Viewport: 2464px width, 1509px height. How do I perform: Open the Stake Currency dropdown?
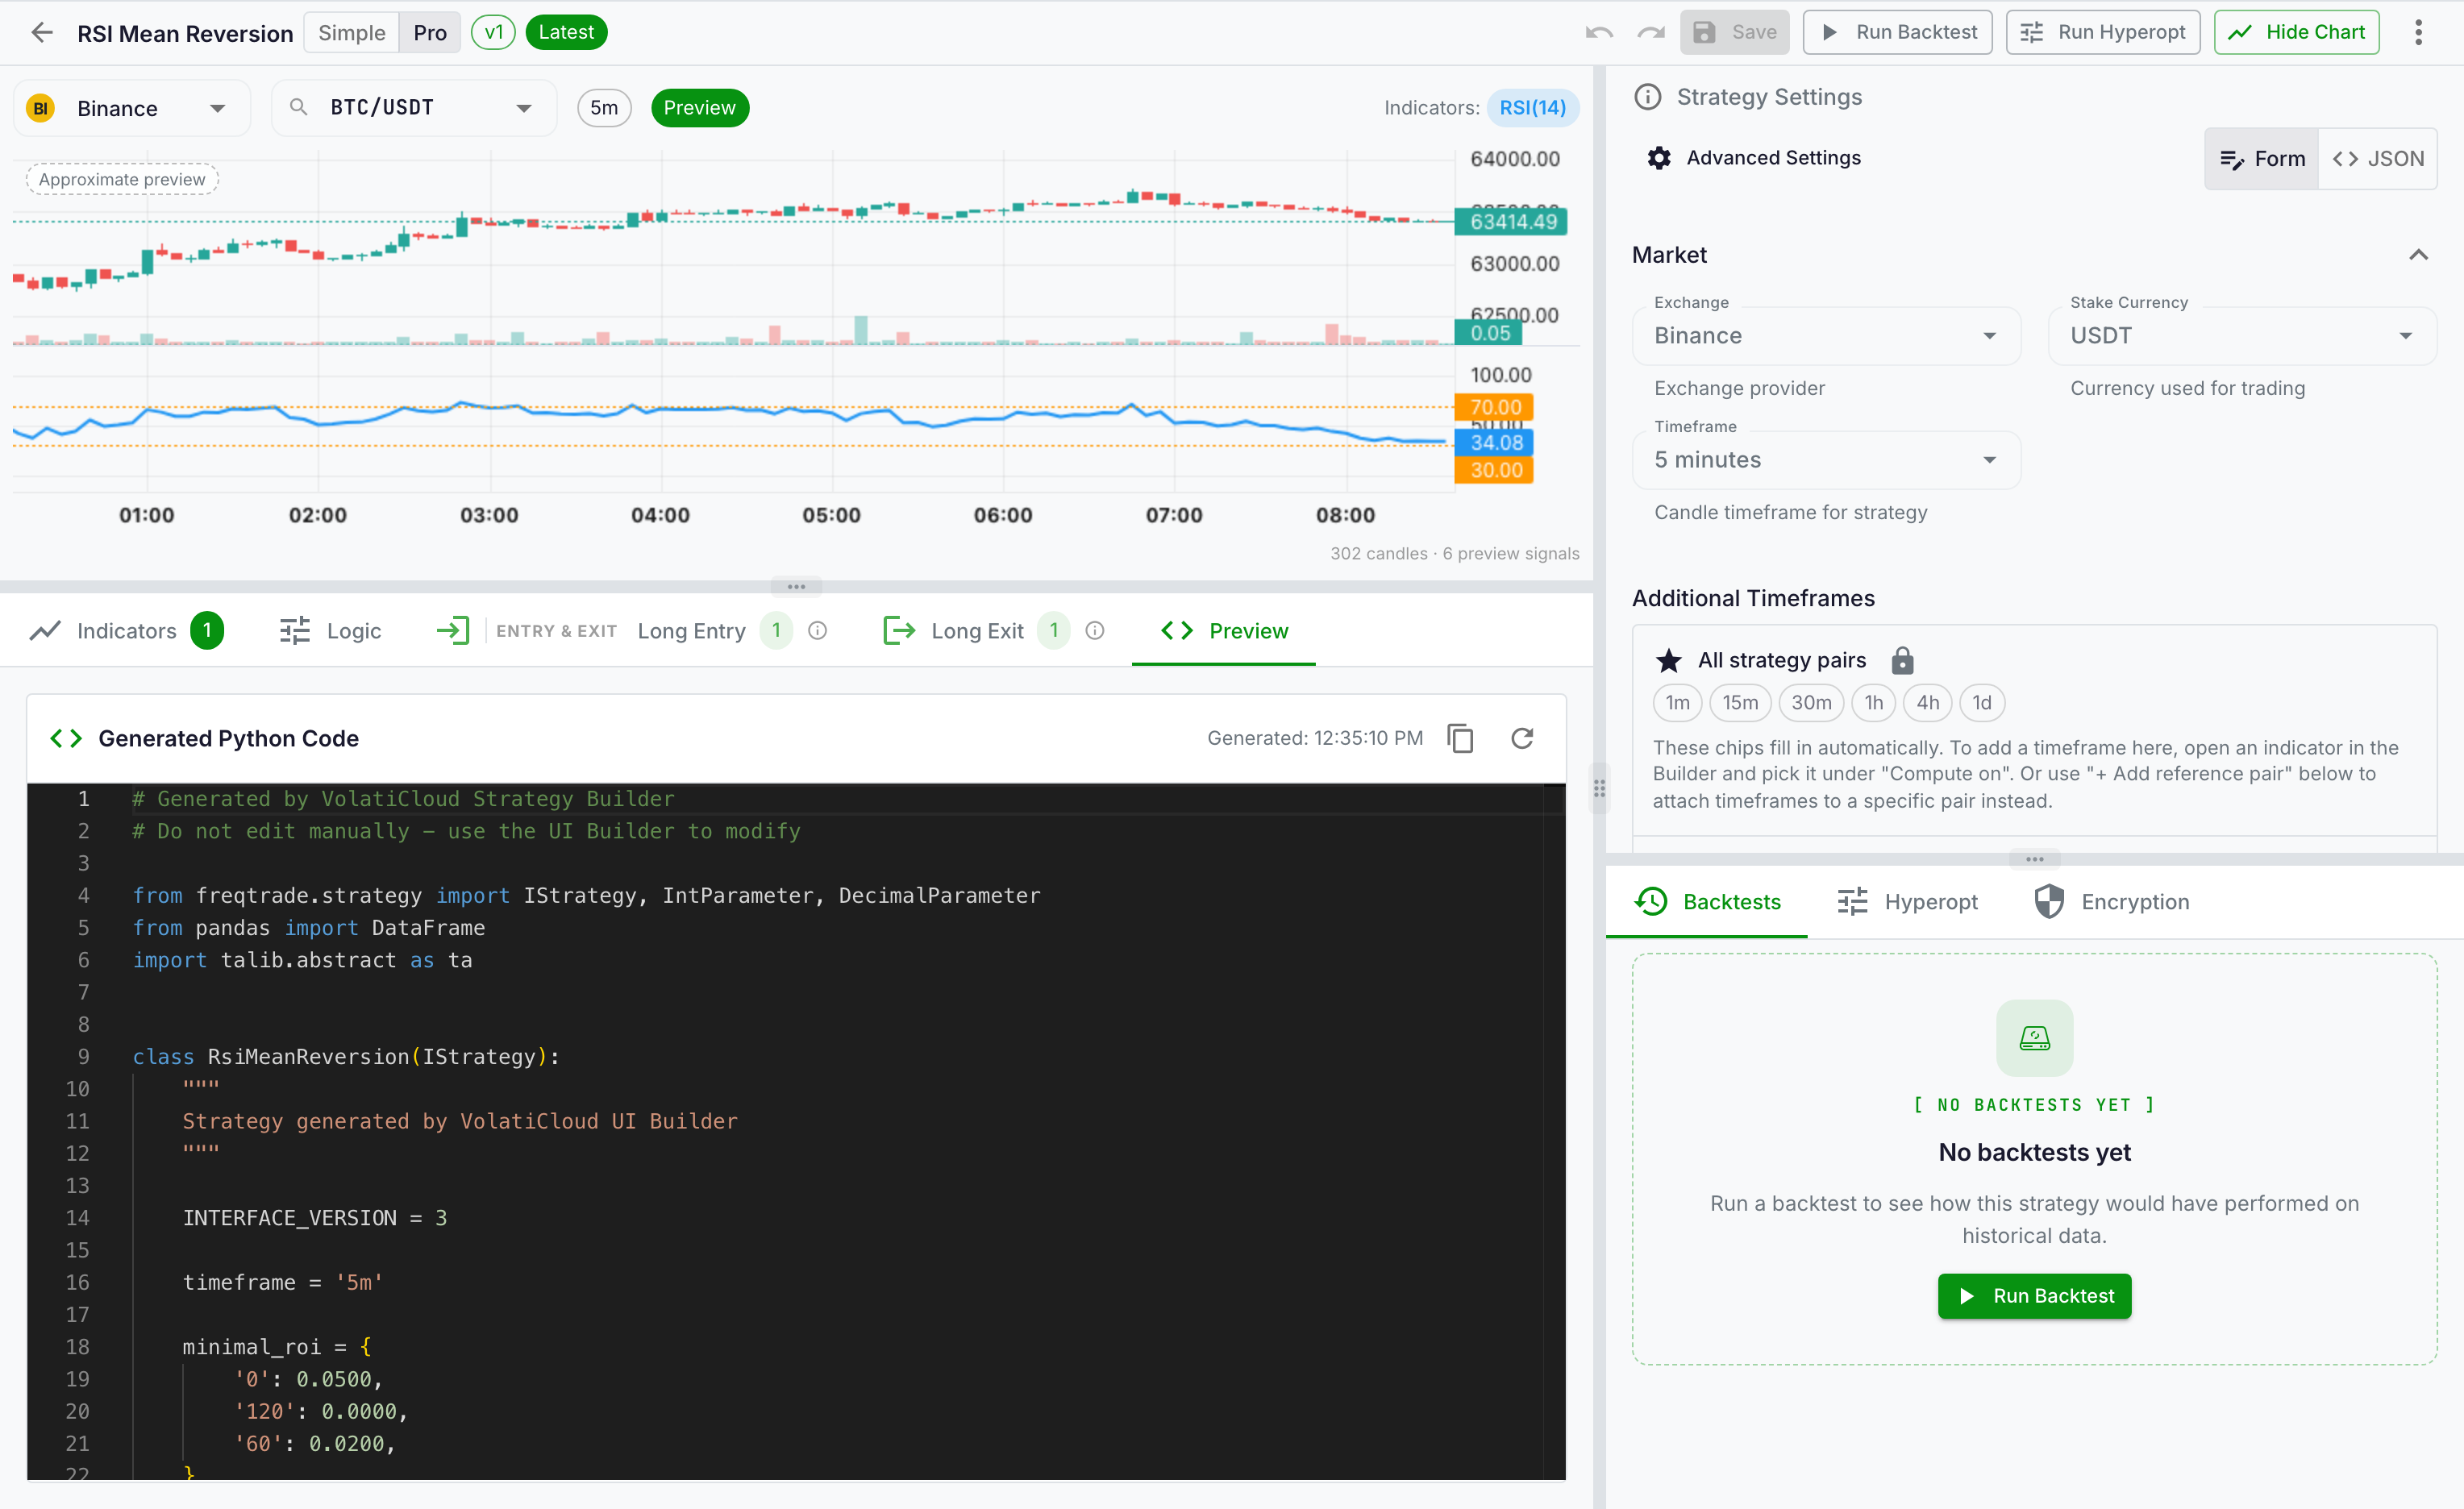[2242, 336]
